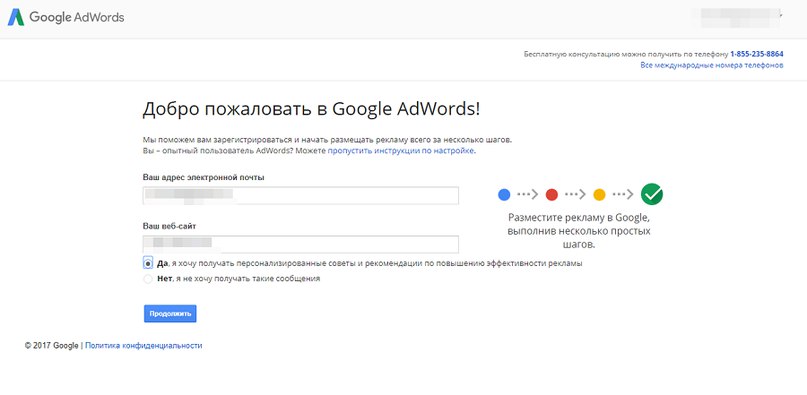The width and height of the screenshot is (807, 395).
Task: Click the red step circle icon
Action: click(552, 195)
